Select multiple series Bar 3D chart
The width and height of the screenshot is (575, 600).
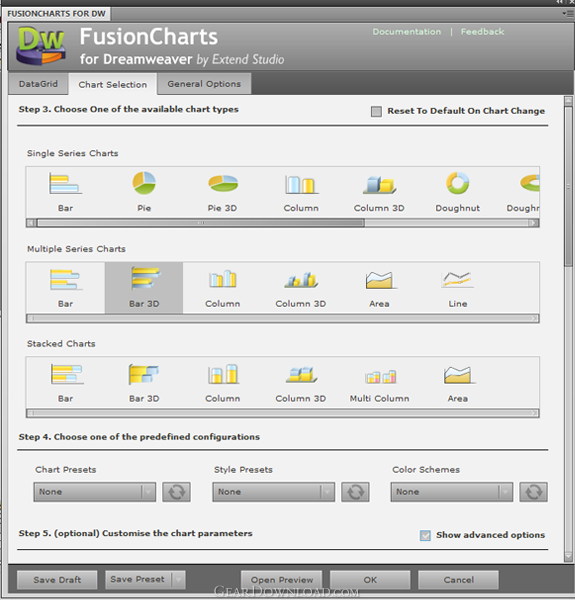(144, 288)
